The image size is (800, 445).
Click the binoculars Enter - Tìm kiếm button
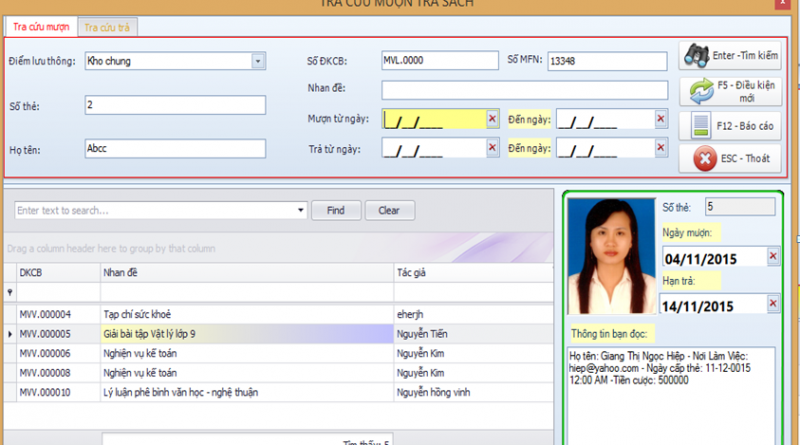[x=730, y=56]
